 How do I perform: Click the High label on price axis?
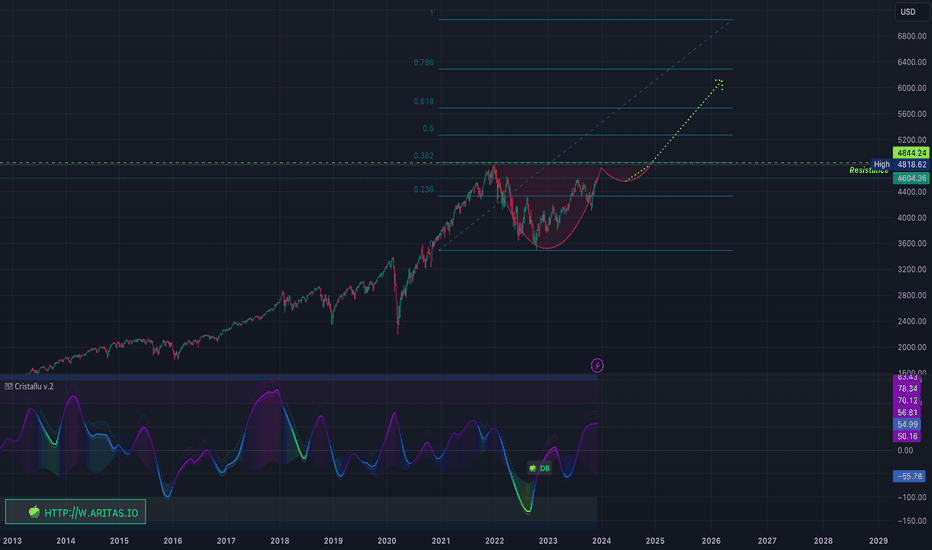881,164
